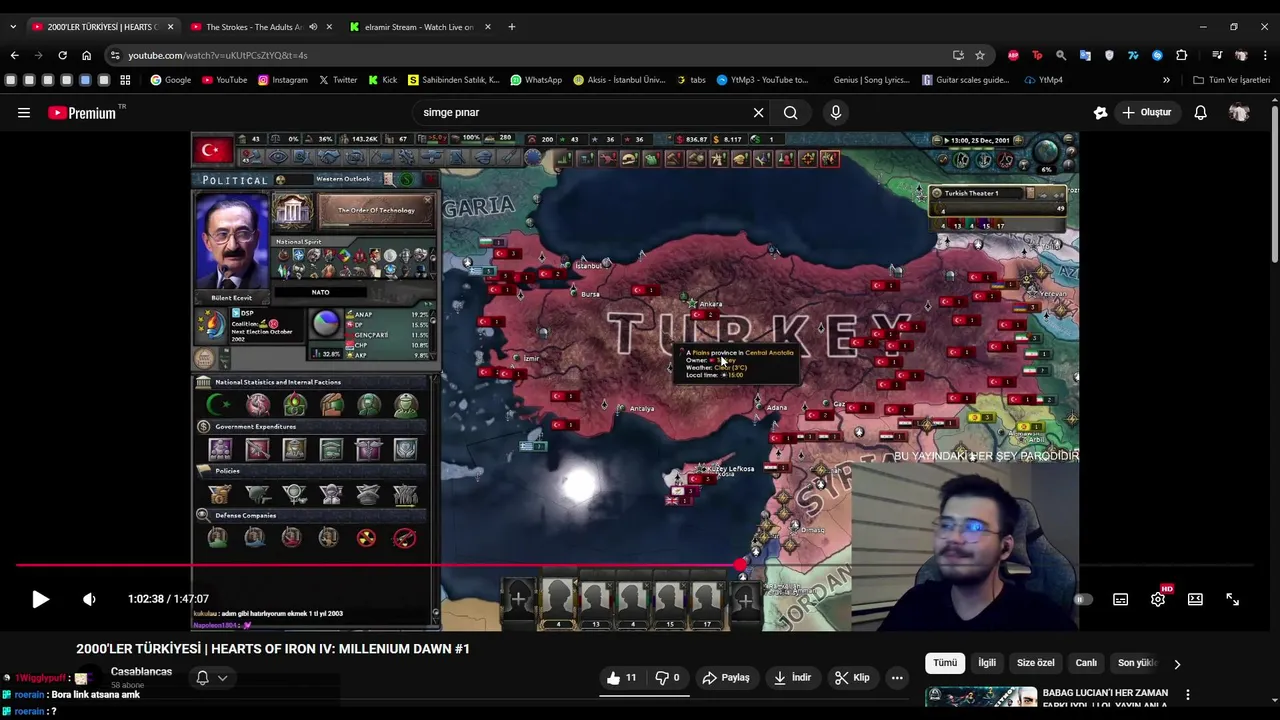
Task: Open the WhatsApp bookmark
Action: [536, 80]
